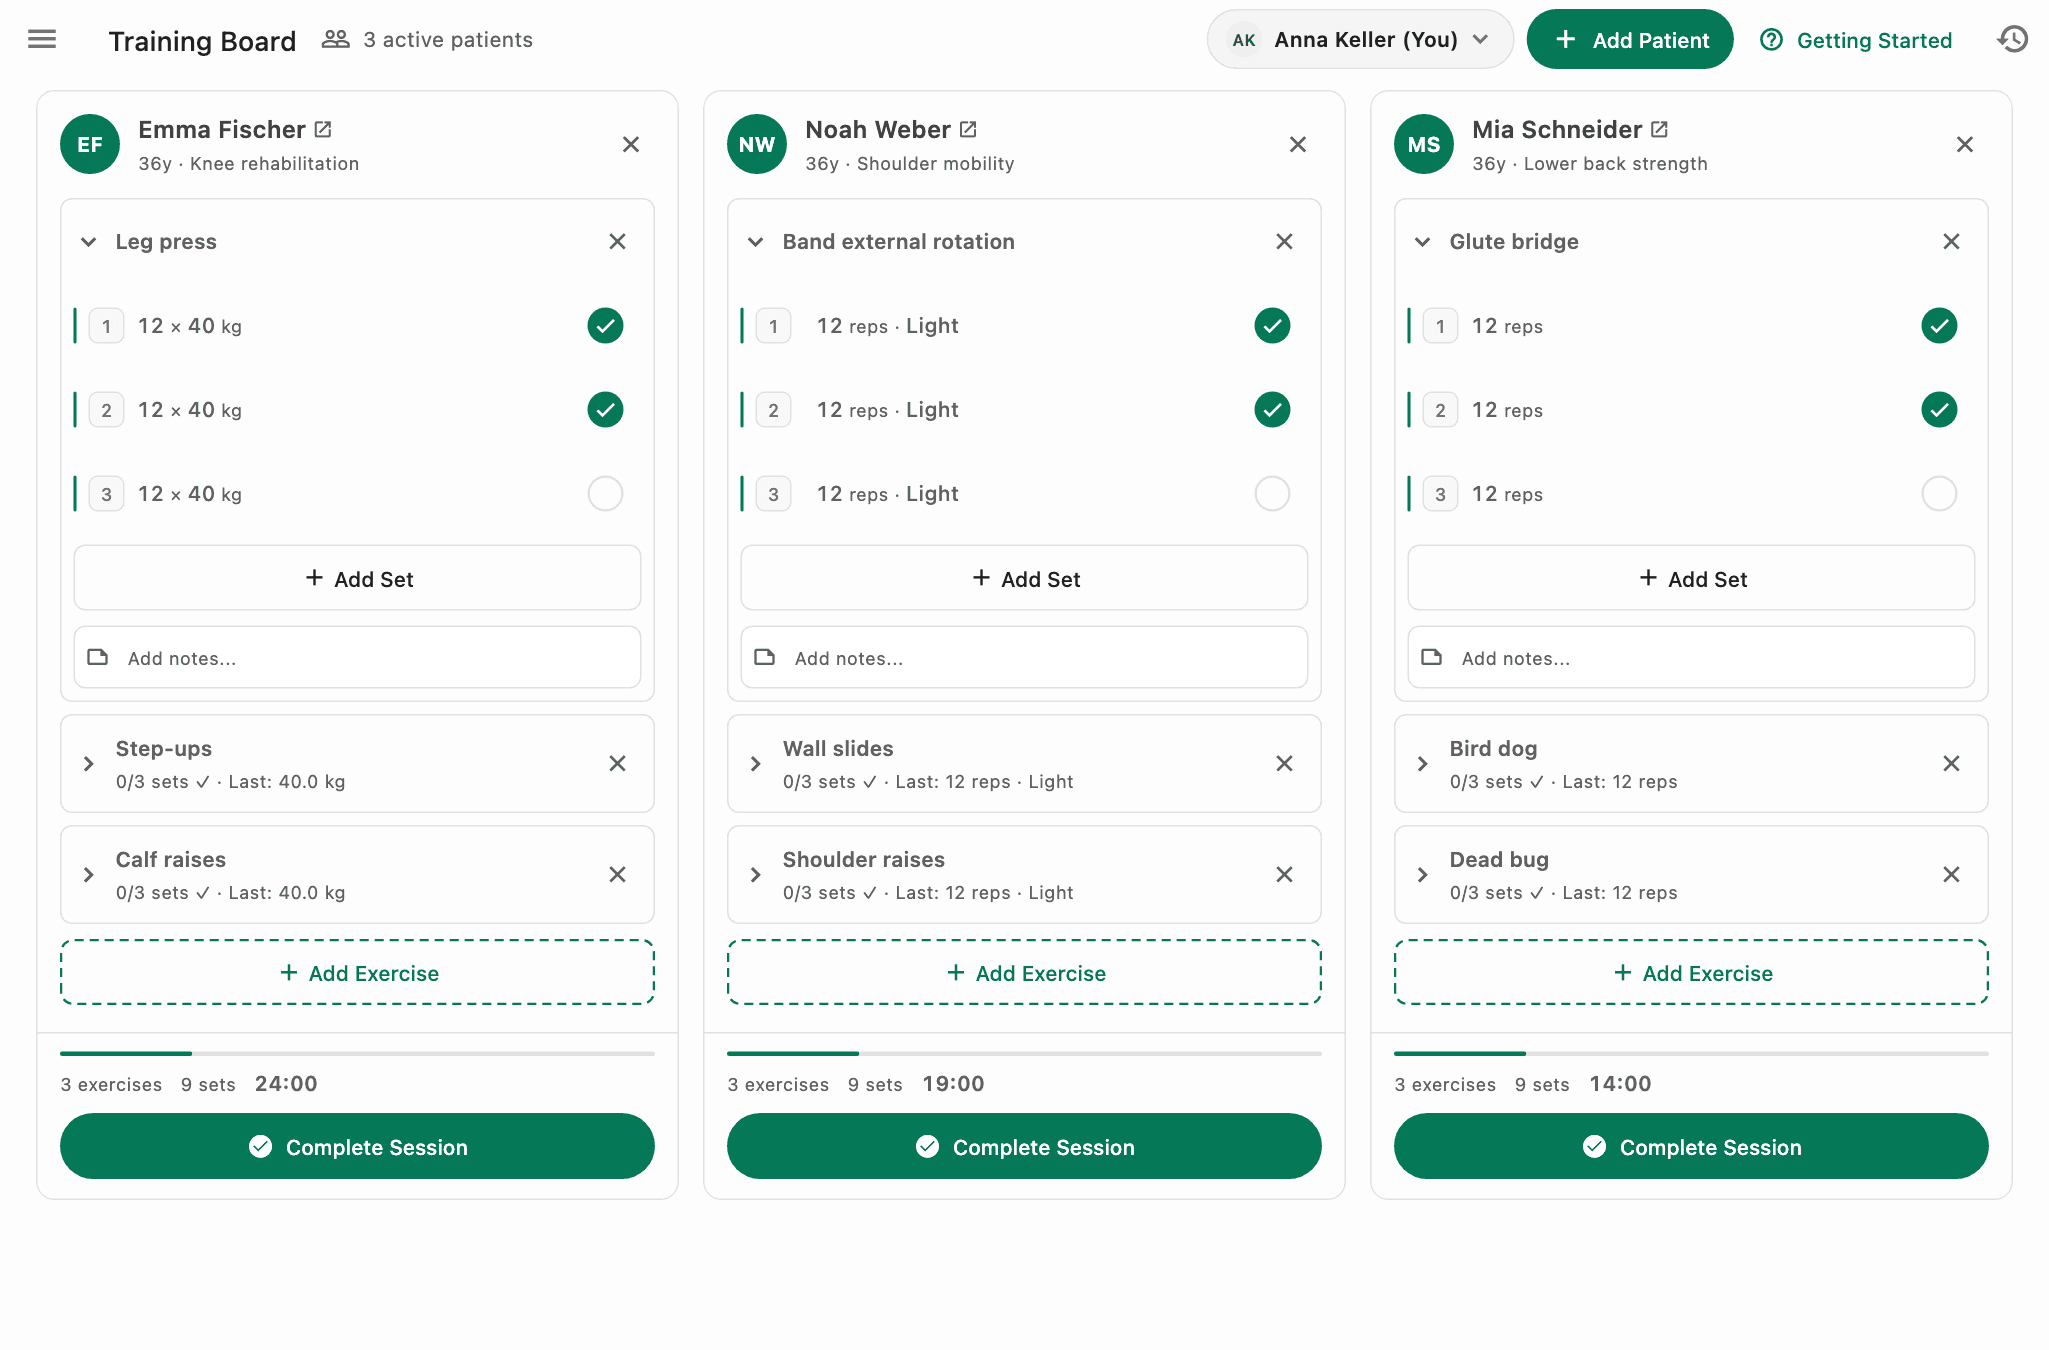2049x1350 pixels.
Task: Click Emma Fischer's 24:00 session timer
Action: pos(286,1084)
